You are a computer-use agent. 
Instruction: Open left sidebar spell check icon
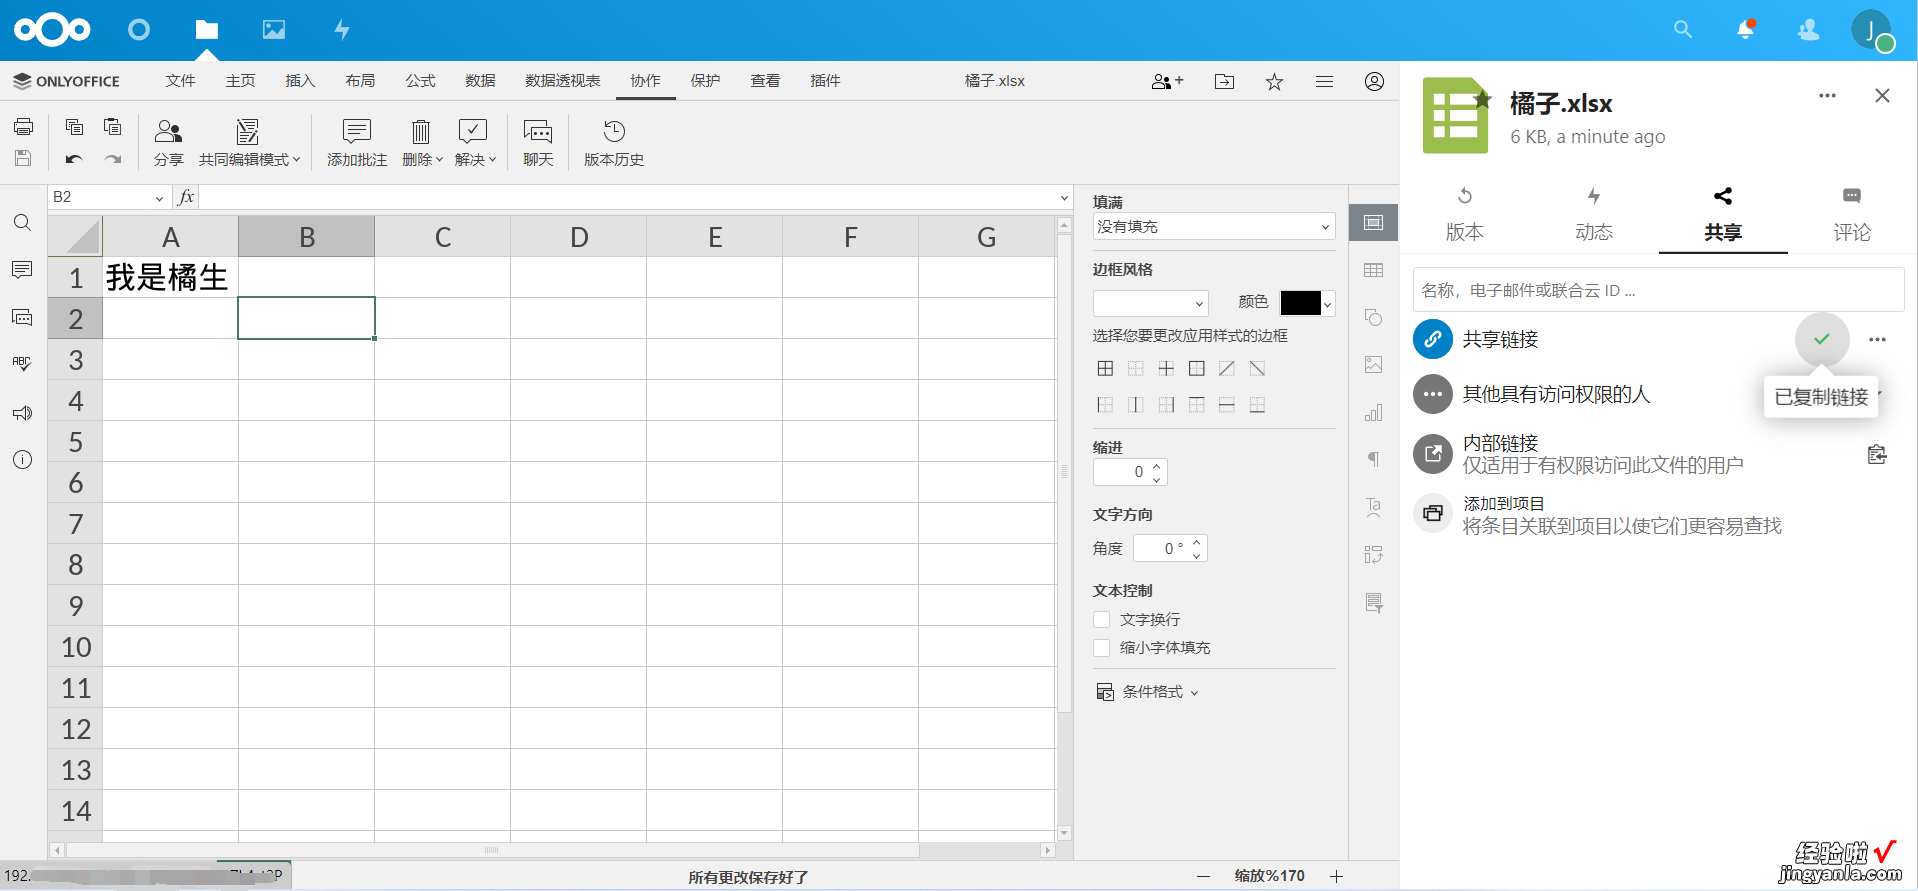pyautogui.click(x=22, y=364)
